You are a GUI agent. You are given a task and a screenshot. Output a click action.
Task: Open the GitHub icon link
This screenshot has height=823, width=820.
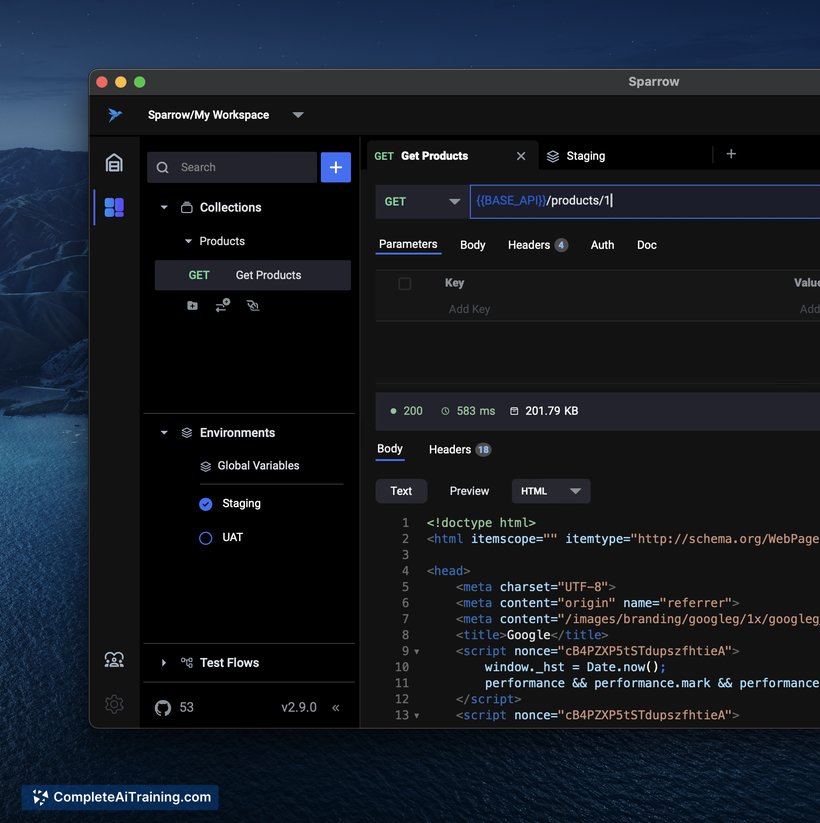pyautogui.click(x=163, y=708)
